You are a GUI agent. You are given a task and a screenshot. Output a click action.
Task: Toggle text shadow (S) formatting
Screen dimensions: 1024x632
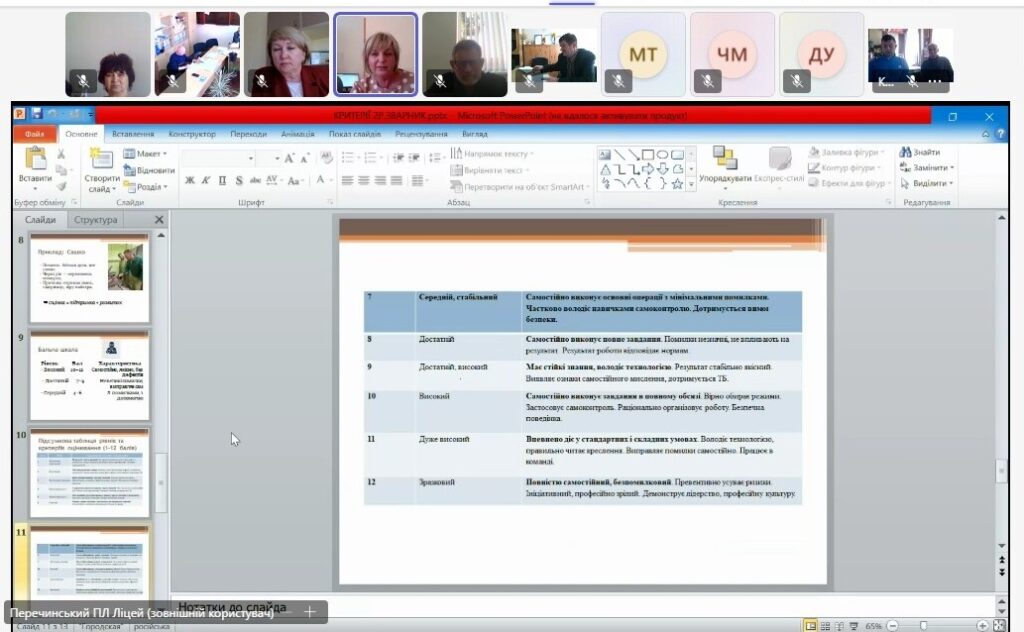[x=239, y=181]
